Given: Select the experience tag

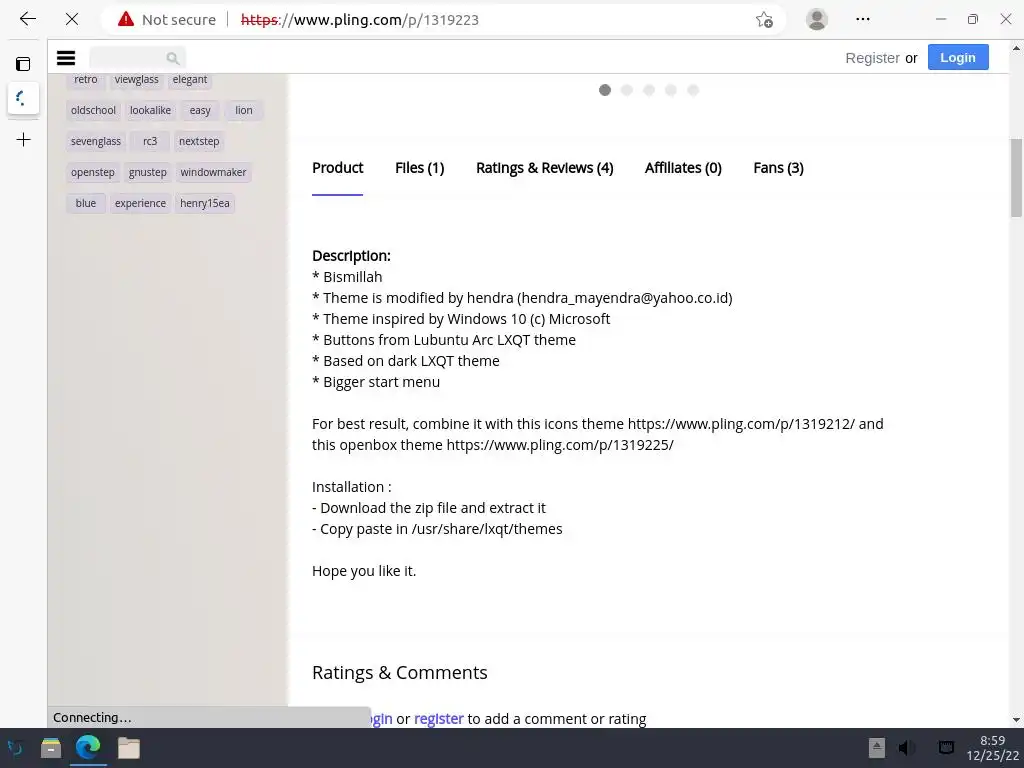Looking at the screenshot, I should [140, 203].
